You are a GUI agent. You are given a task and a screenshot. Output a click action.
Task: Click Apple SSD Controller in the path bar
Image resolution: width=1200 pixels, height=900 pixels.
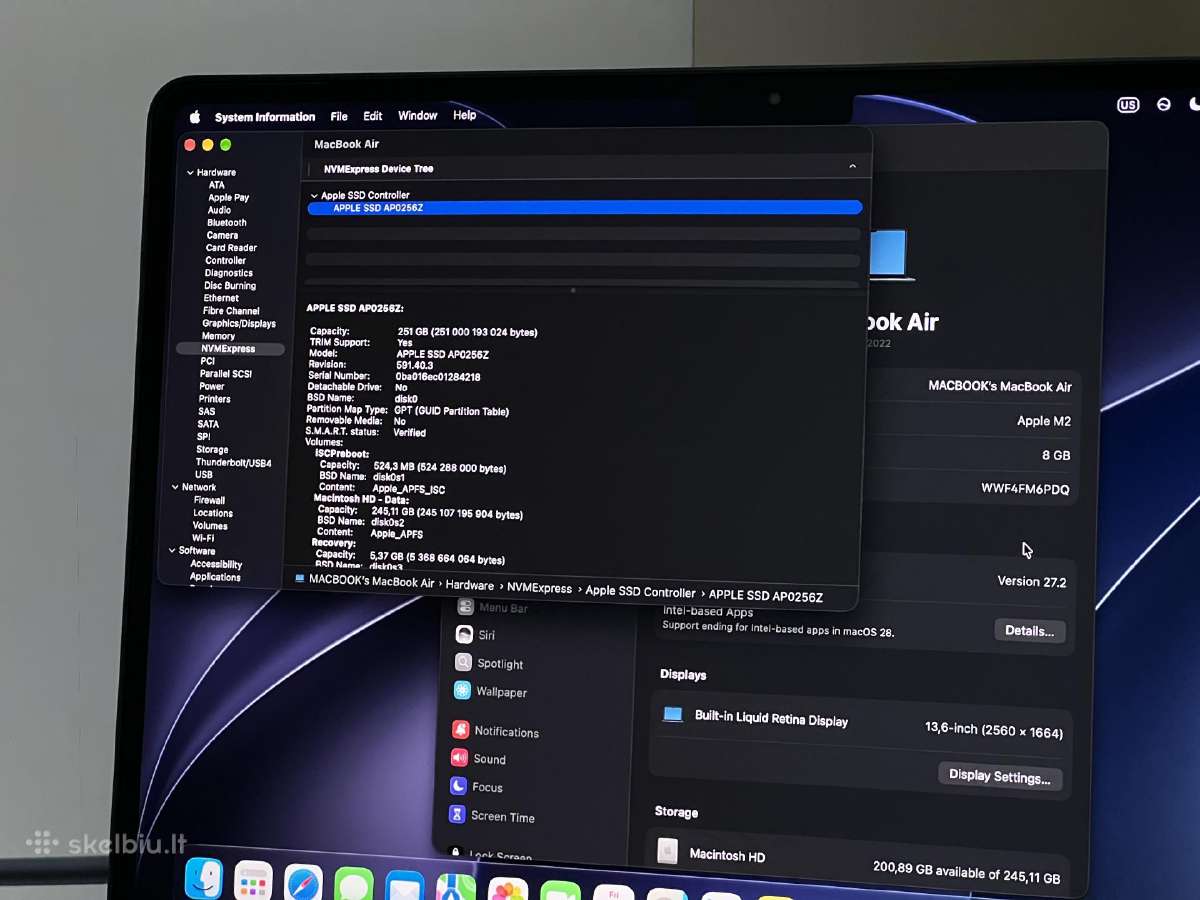pyautogui.click(x=640, y=592)
